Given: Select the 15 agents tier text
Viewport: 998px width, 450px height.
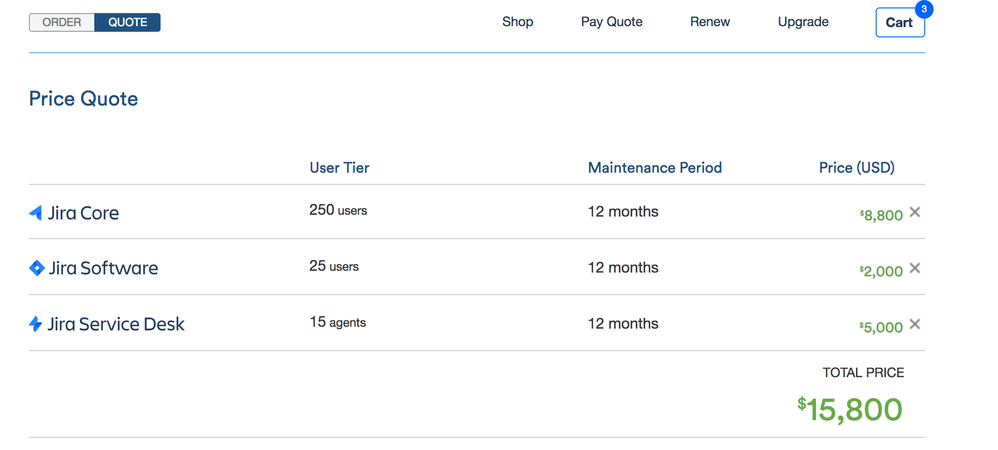Looking at the screenshot, I should [x=338, y=323].
